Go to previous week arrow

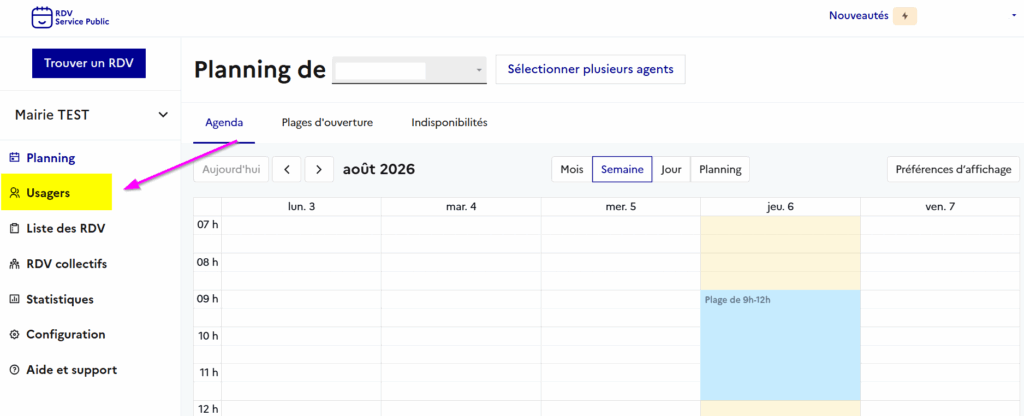(287, 169)
